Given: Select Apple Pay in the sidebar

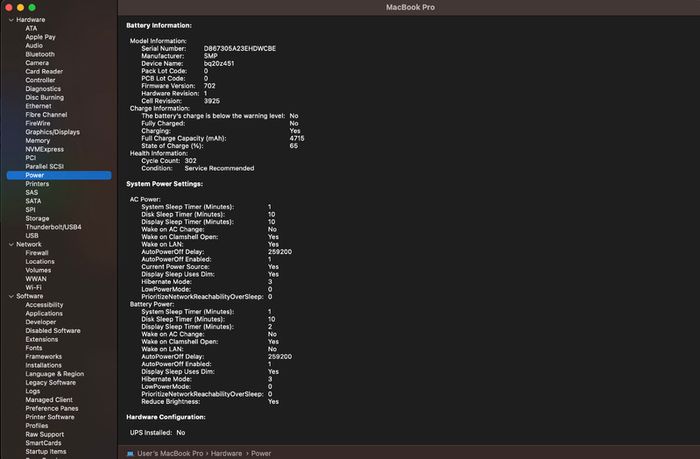Looking at the screenshot, I should click(x=40, y=37).
